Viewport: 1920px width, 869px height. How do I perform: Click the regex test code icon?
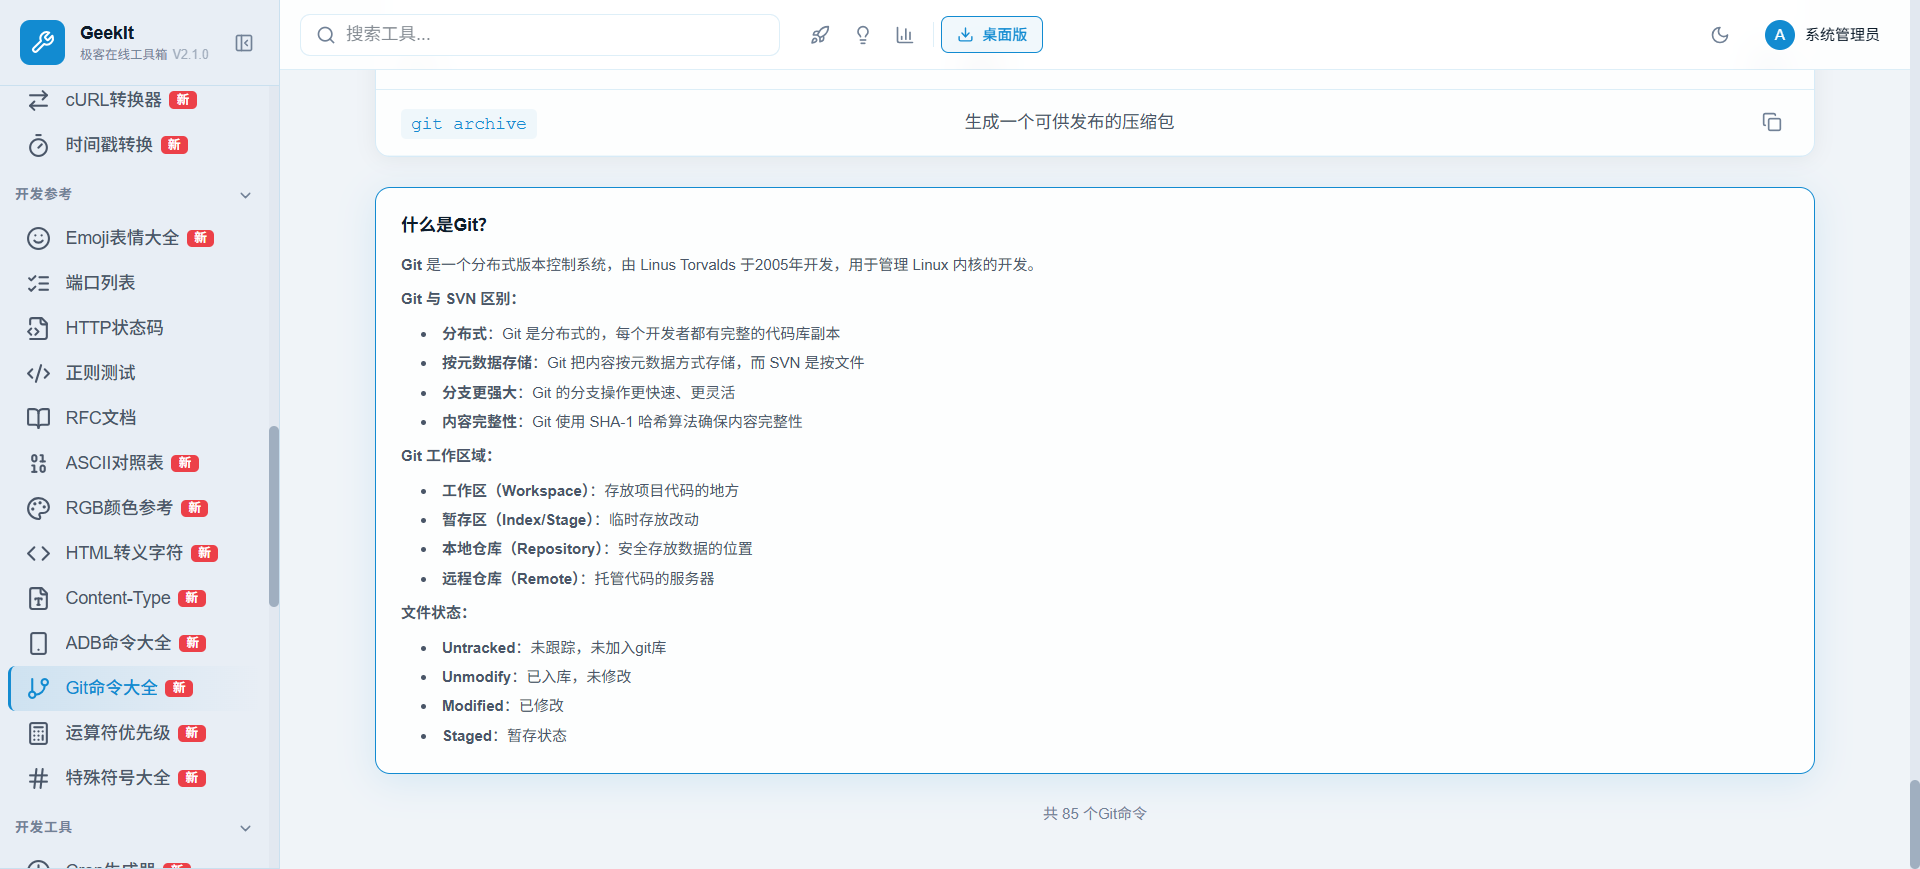38,373
